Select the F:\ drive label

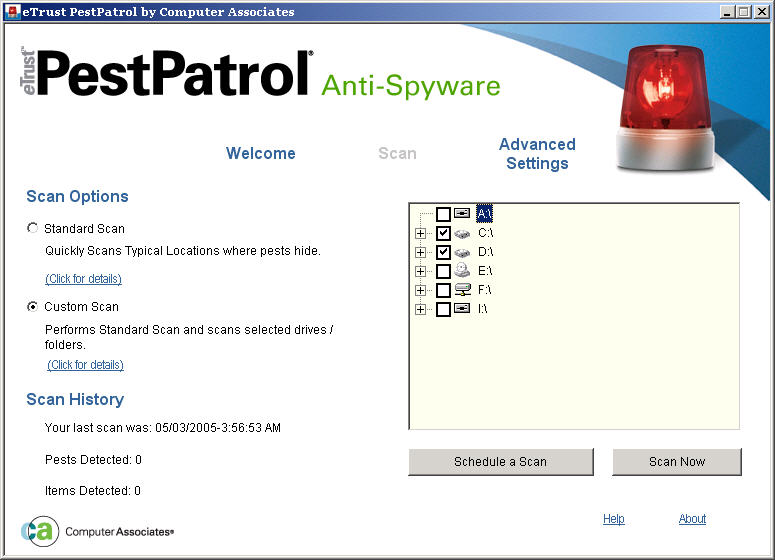pos(484,290)
